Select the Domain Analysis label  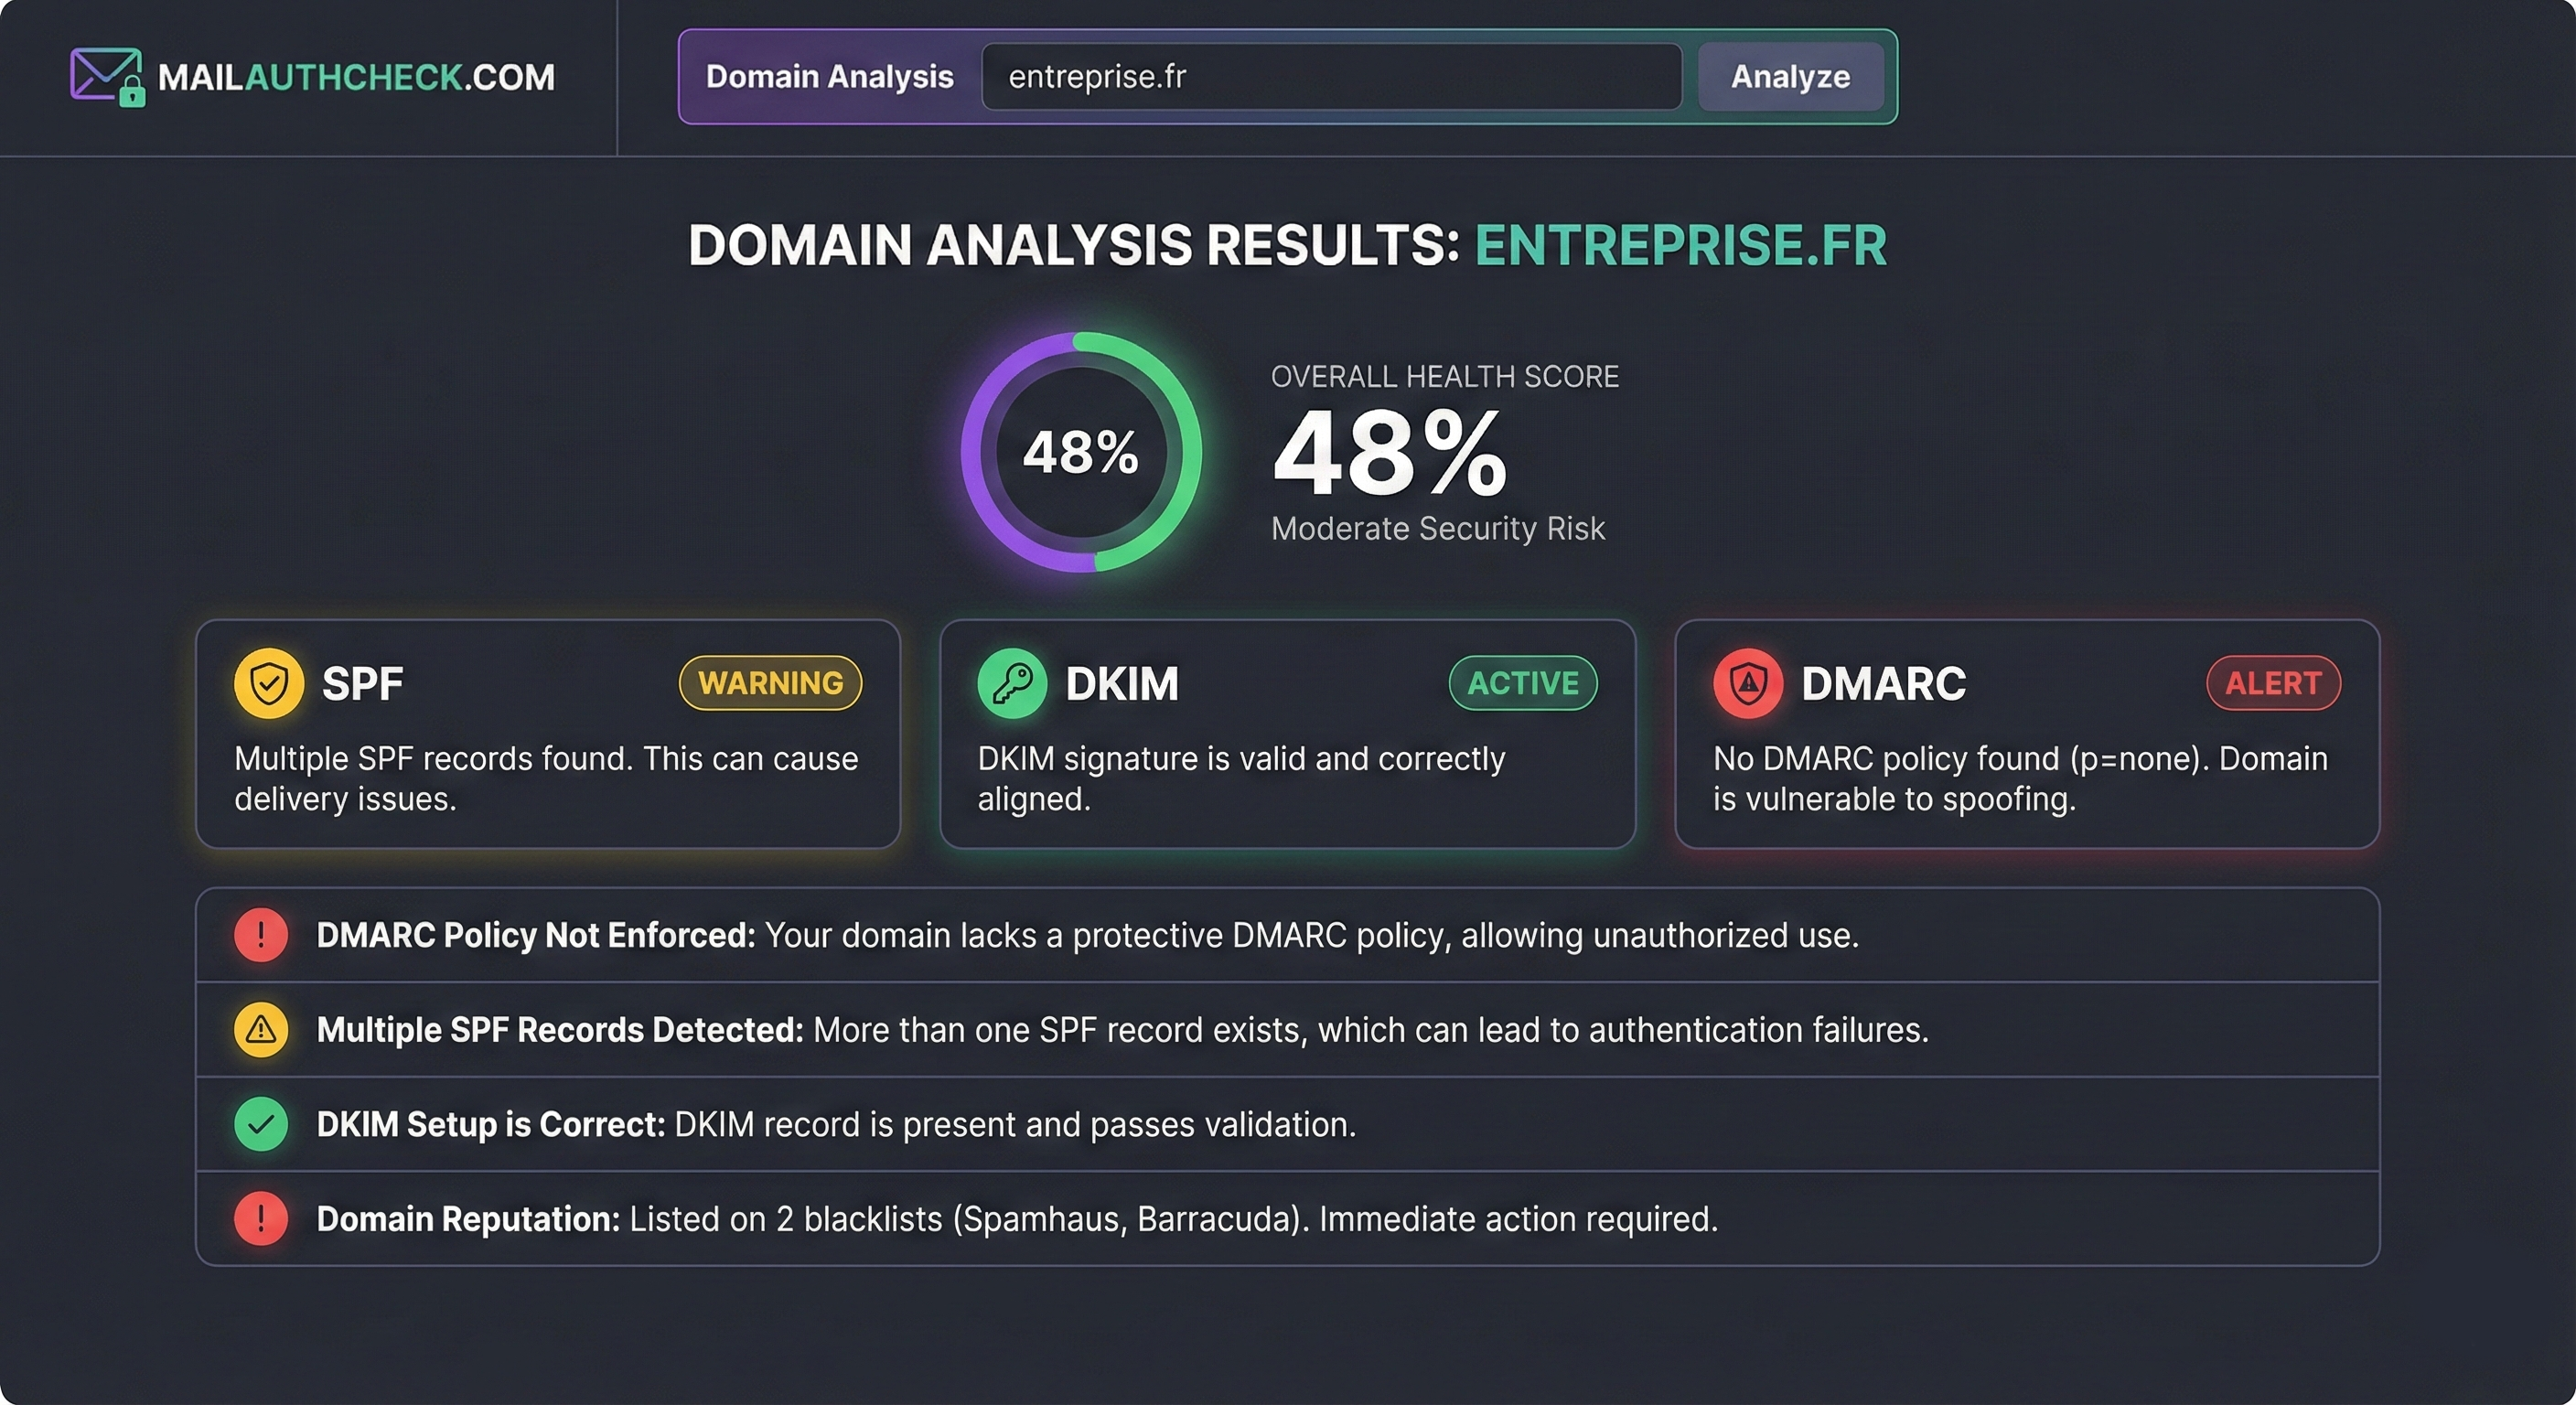coord(829,76)
